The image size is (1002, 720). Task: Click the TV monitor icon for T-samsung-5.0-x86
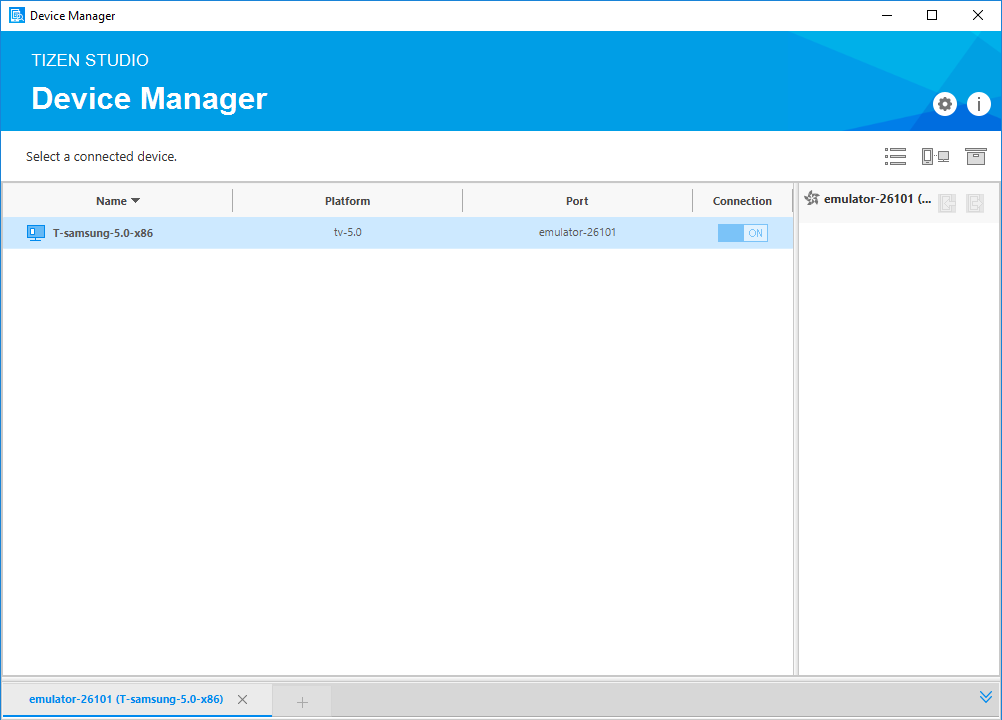point(36,233)
